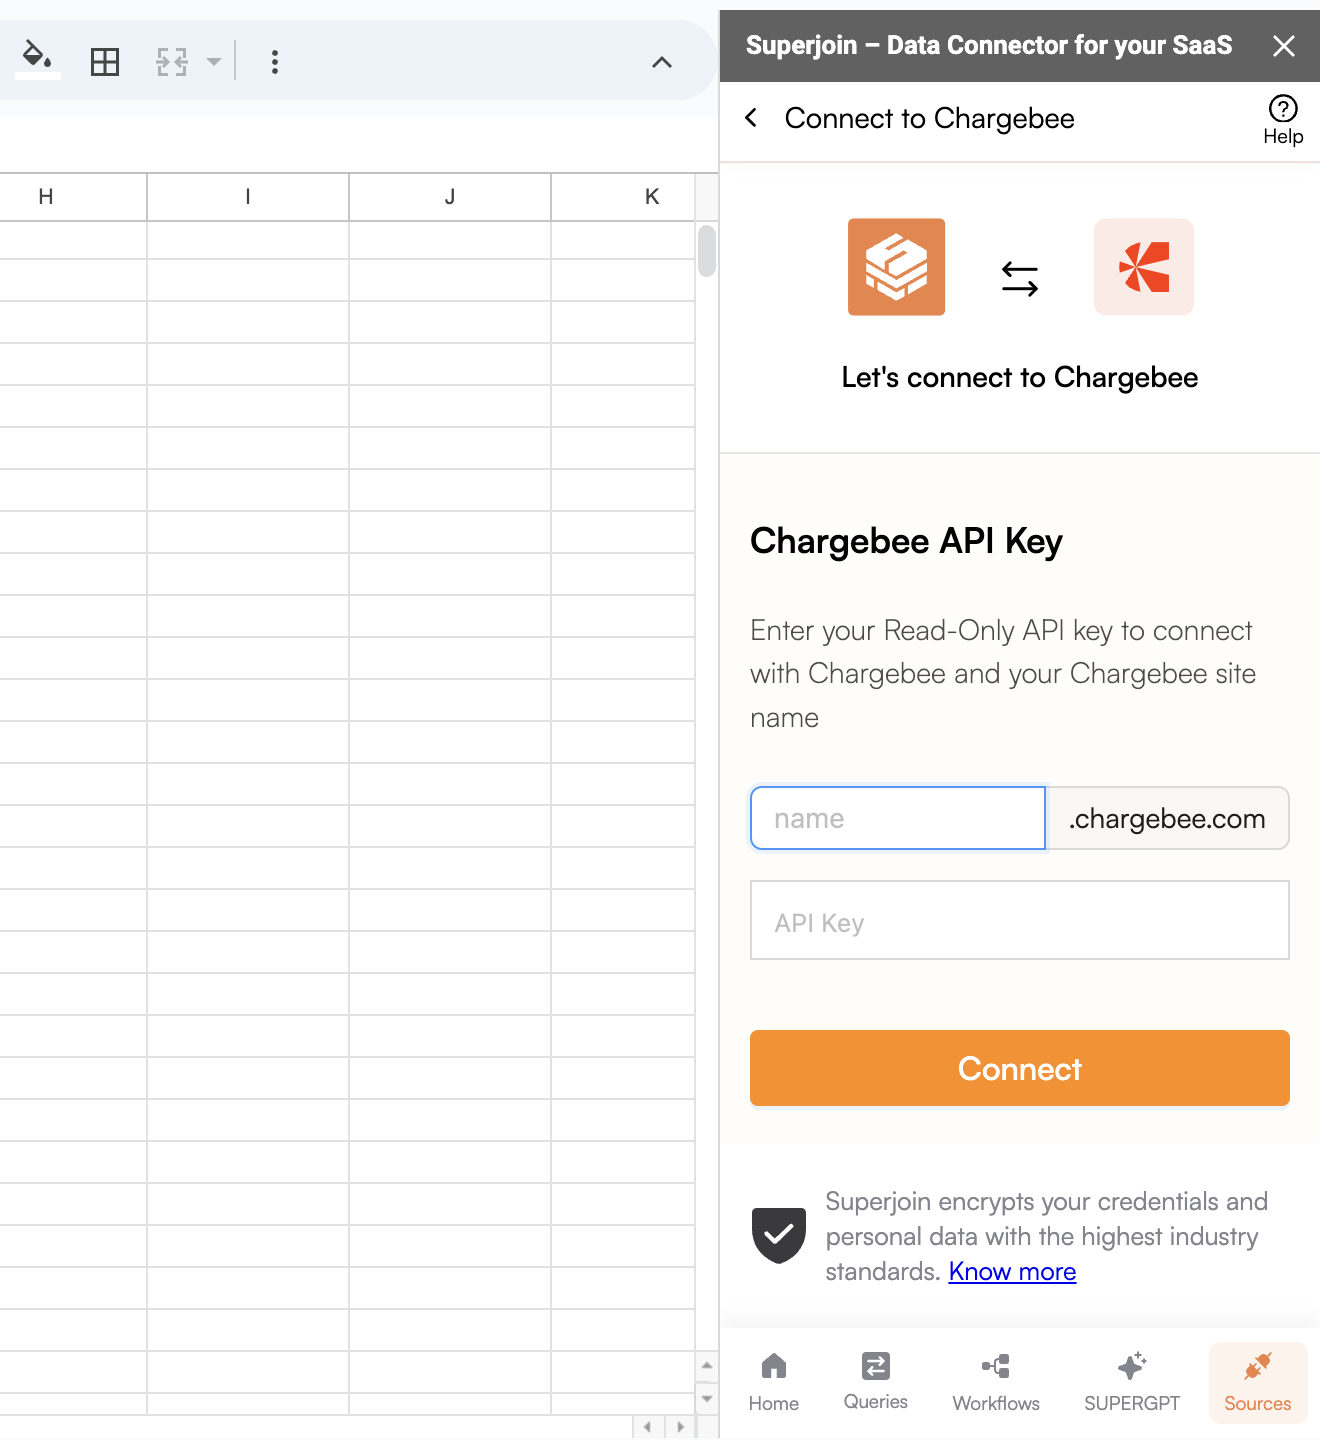Click the scroll left arrow button
1320x1440 pixels.
coord(648,1427)
